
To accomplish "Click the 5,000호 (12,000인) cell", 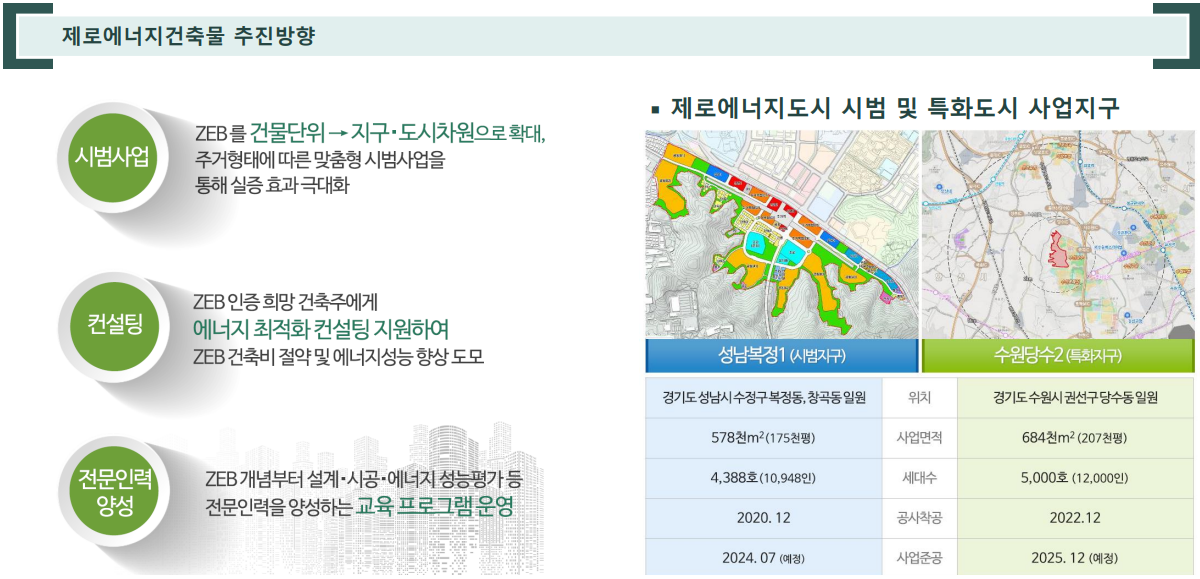I will [x=1074, y=478].
